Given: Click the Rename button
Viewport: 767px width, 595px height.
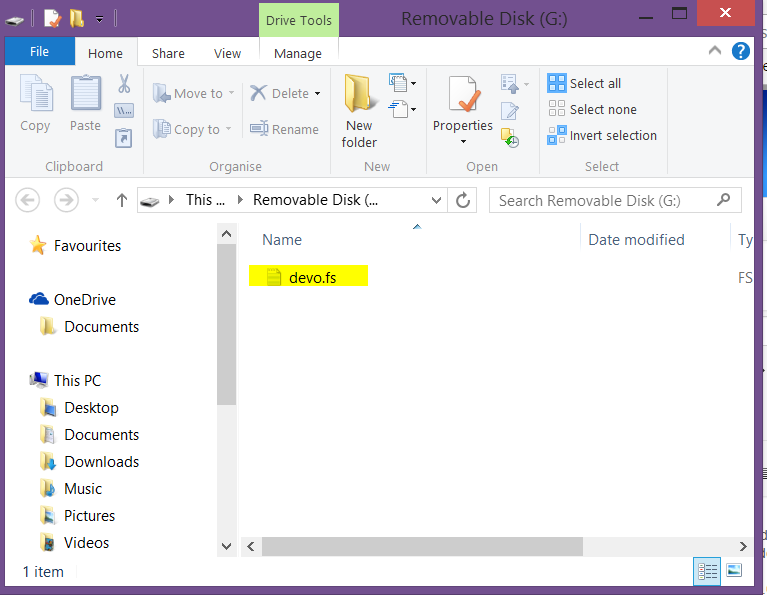Looking at the screenshot, I should (284, 129).
